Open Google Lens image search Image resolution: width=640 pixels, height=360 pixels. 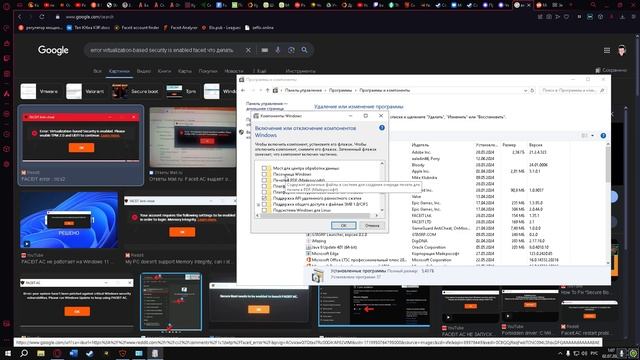[x=291, y=50]
